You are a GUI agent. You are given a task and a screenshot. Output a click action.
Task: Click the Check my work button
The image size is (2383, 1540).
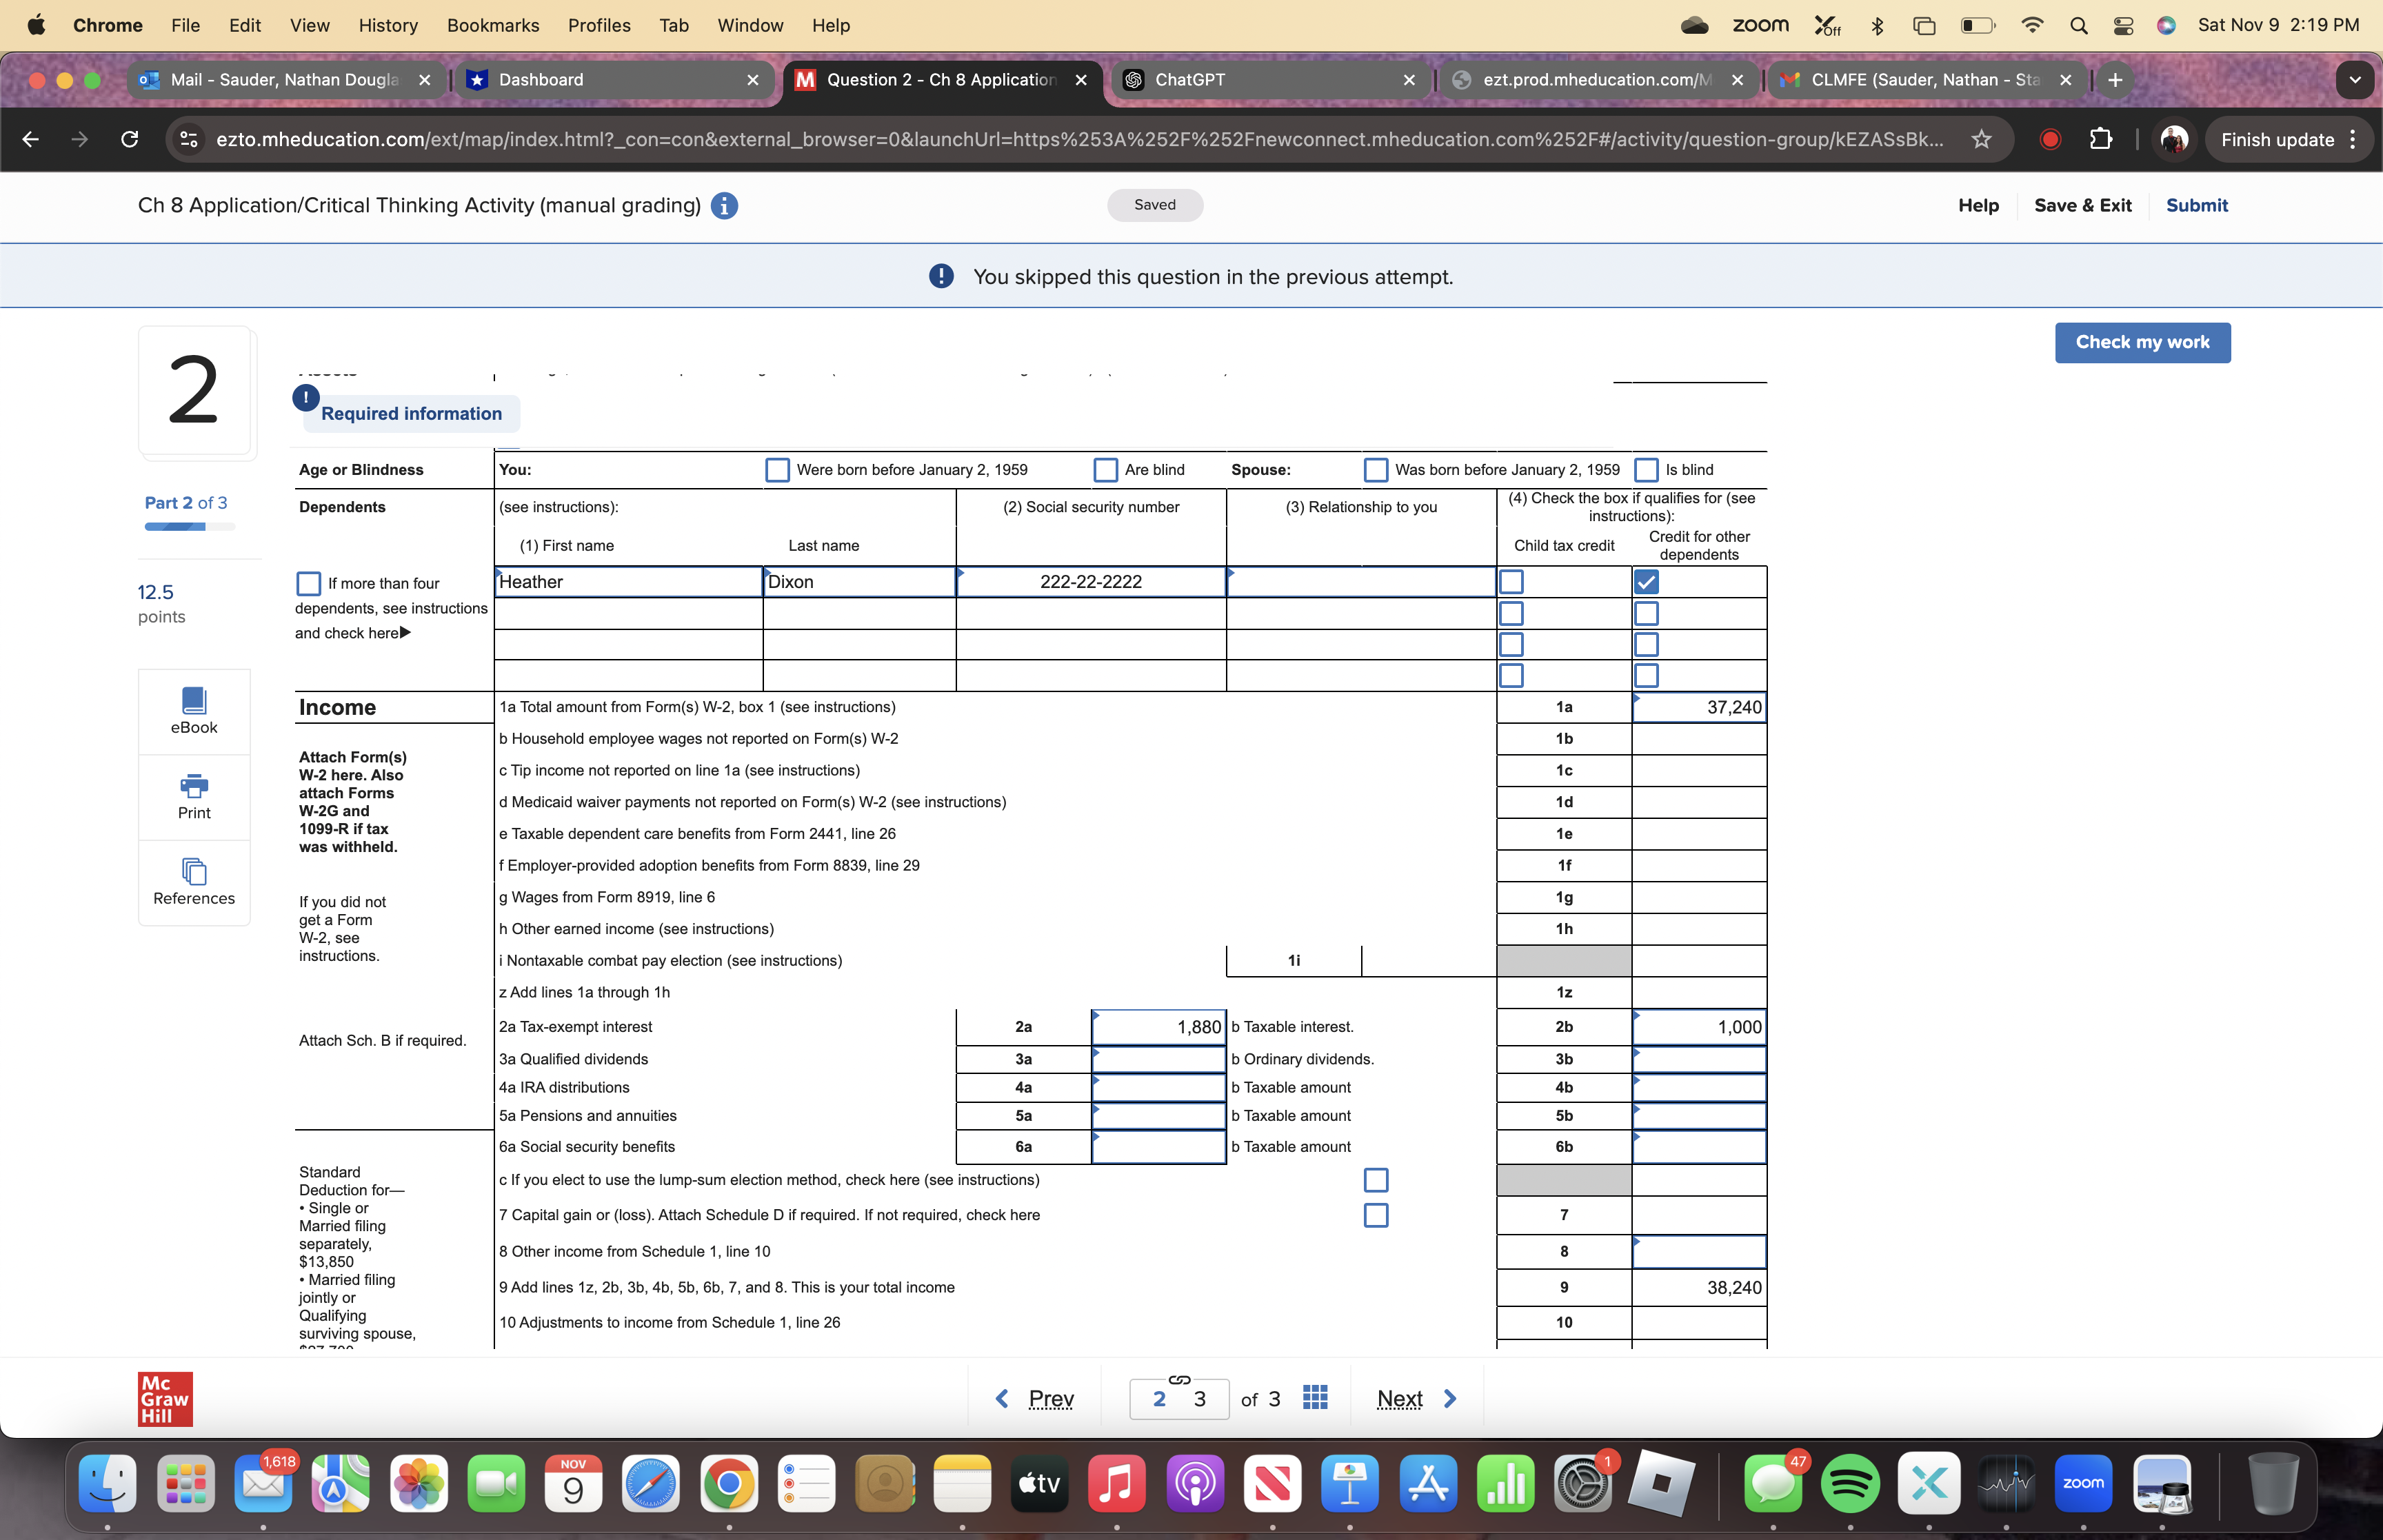pos(2143,342)
